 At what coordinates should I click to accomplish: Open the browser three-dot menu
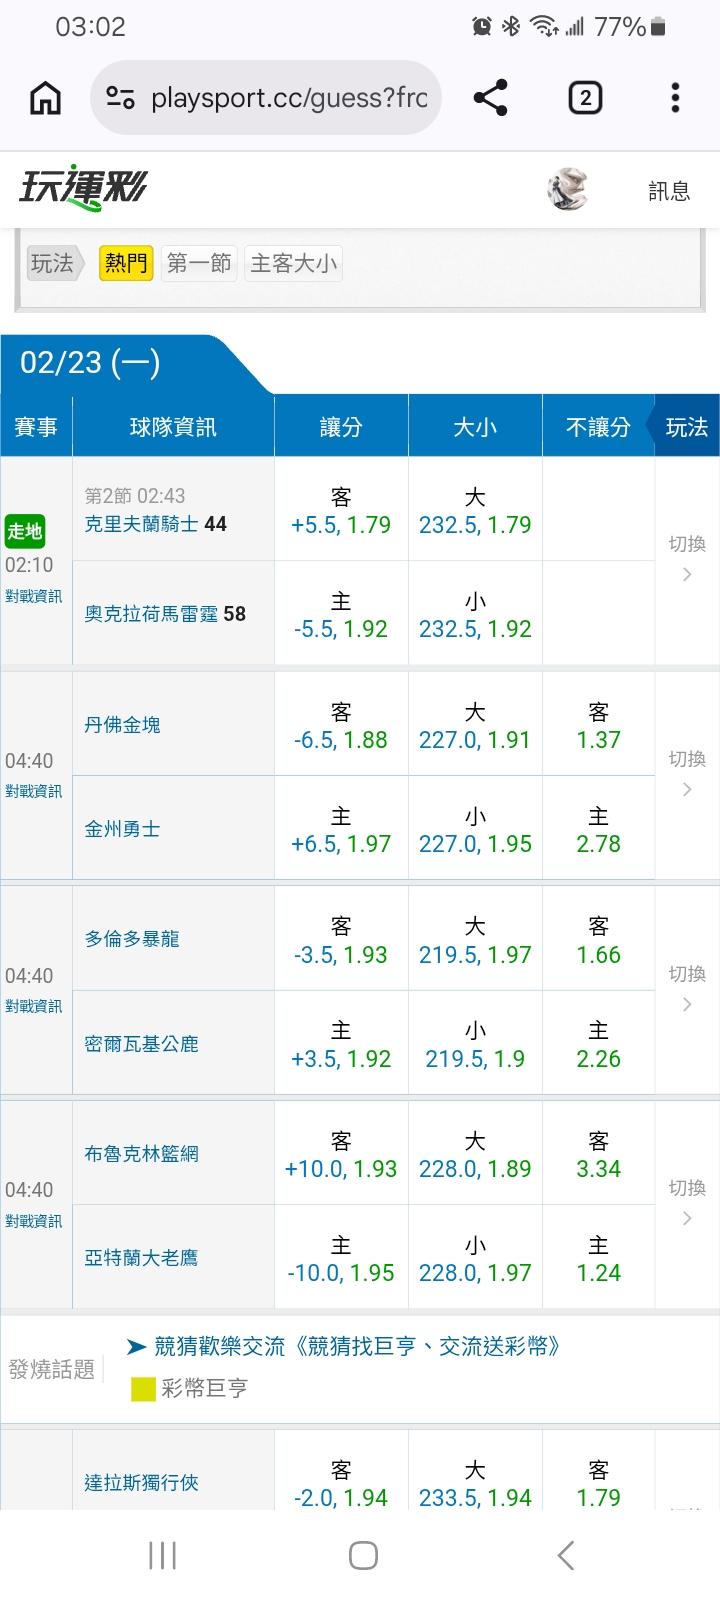pyautogui.click(x=675, y=98)
